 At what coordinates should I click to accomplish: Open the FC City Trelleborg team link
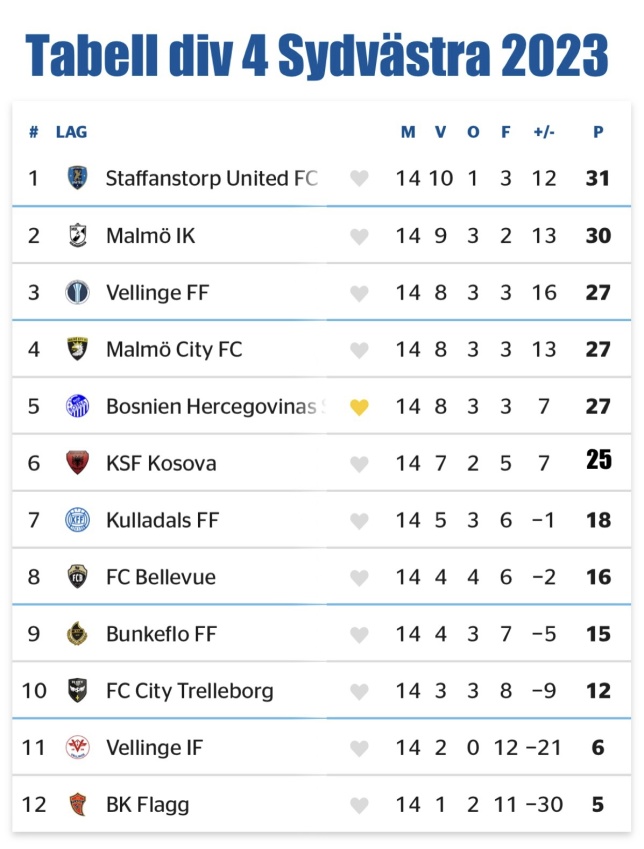(190, 691)
